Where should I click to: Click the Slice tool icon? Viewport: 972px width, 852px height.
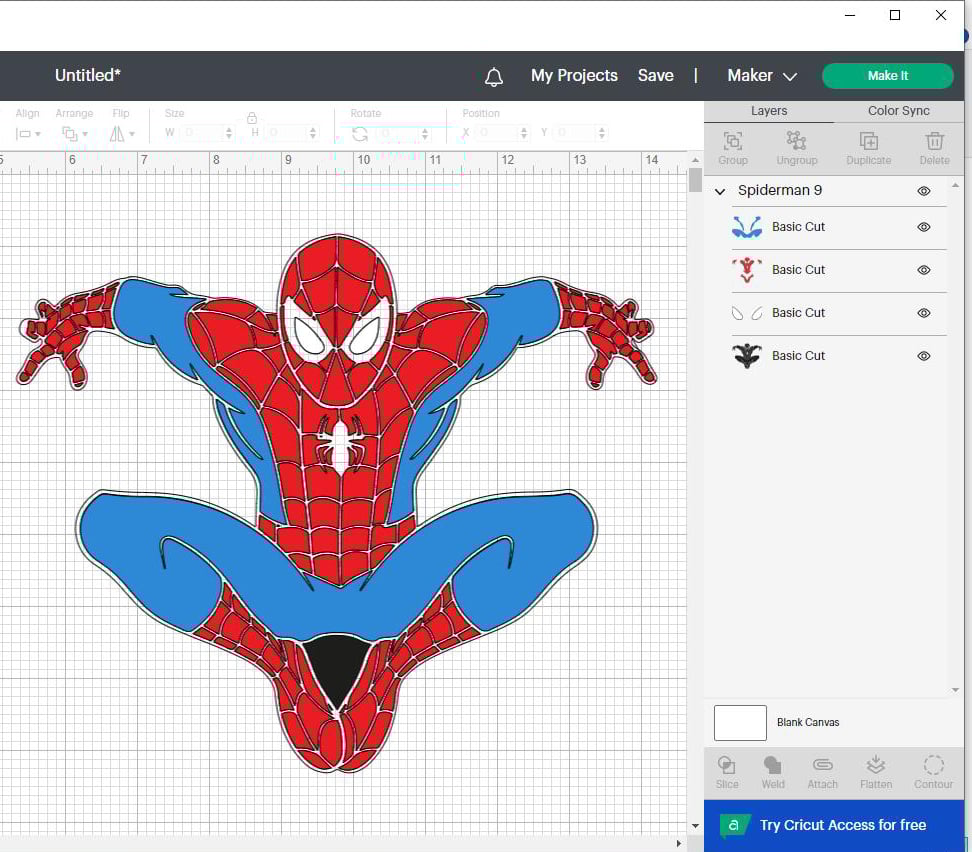tap(727, 766)
